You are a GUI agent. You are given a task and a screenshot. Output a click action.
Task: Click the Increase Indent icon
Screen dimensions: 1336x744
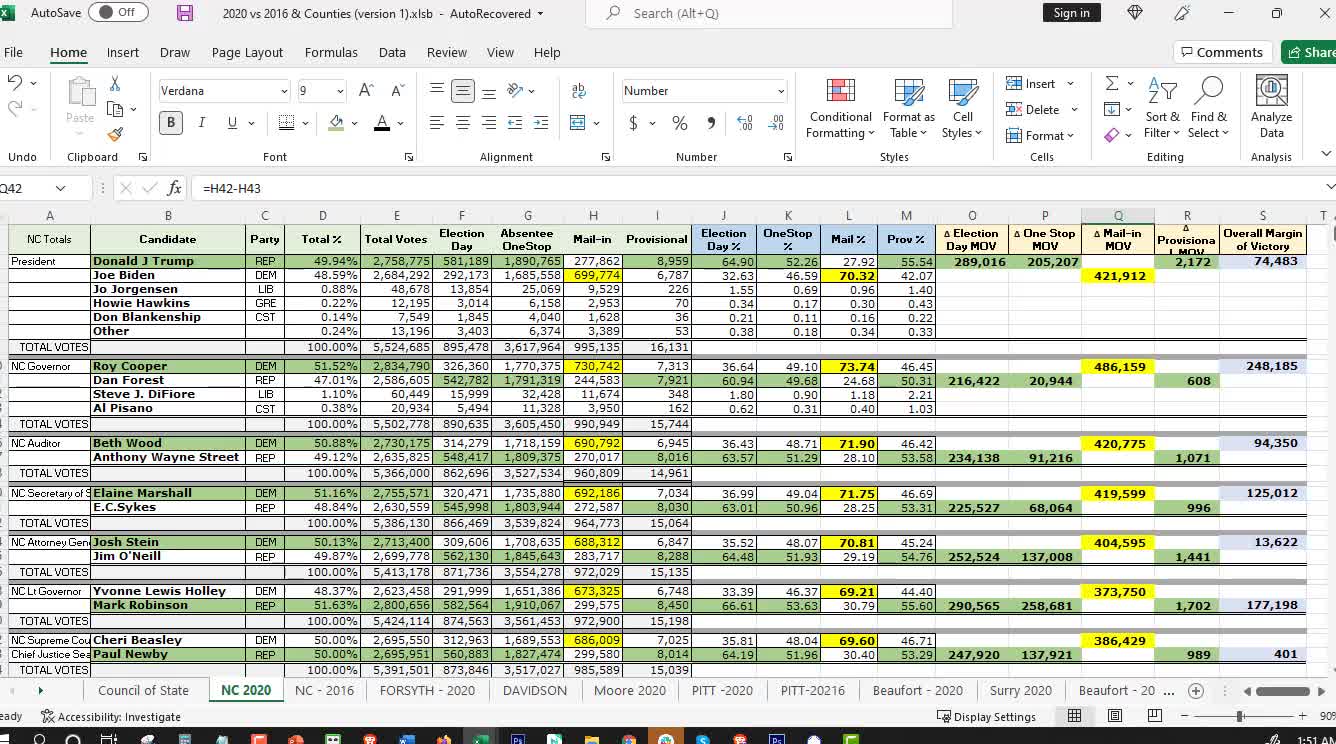point(541,123)
